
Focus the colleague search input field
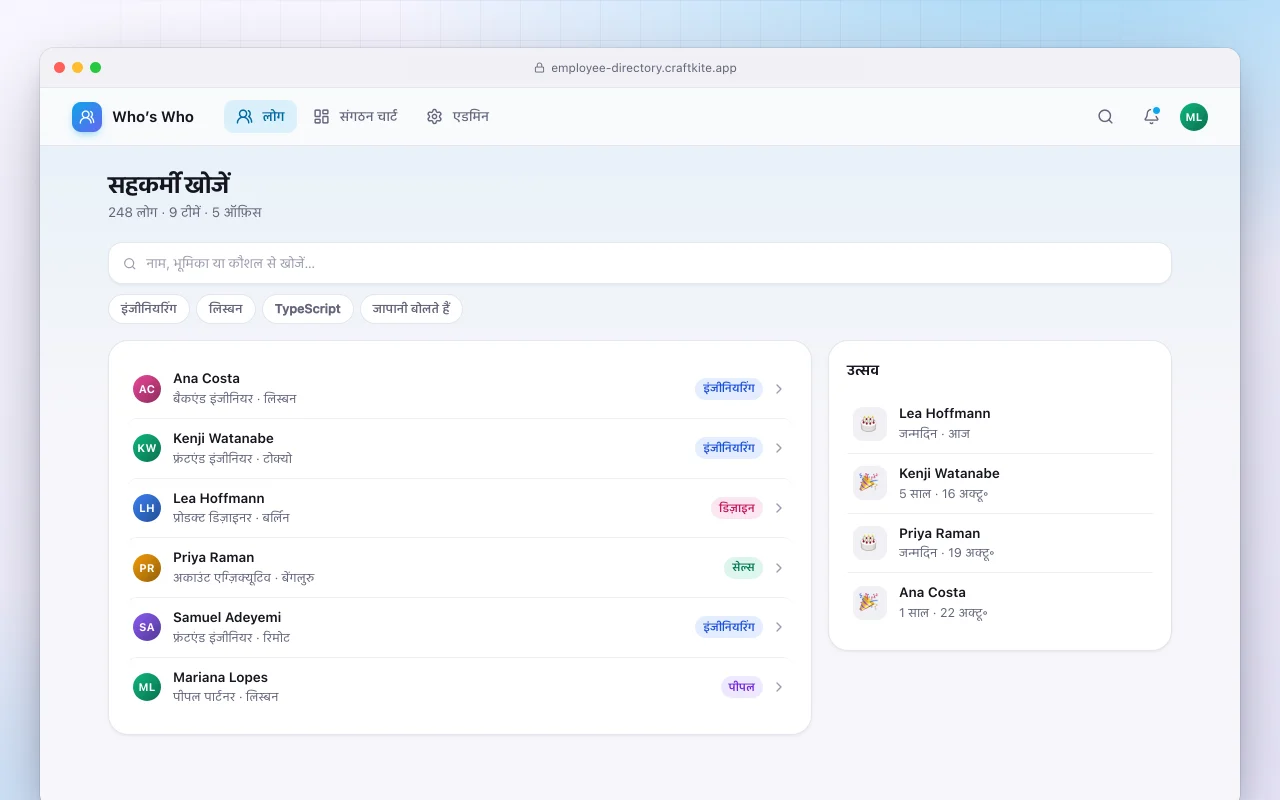(x=640, y=263)
